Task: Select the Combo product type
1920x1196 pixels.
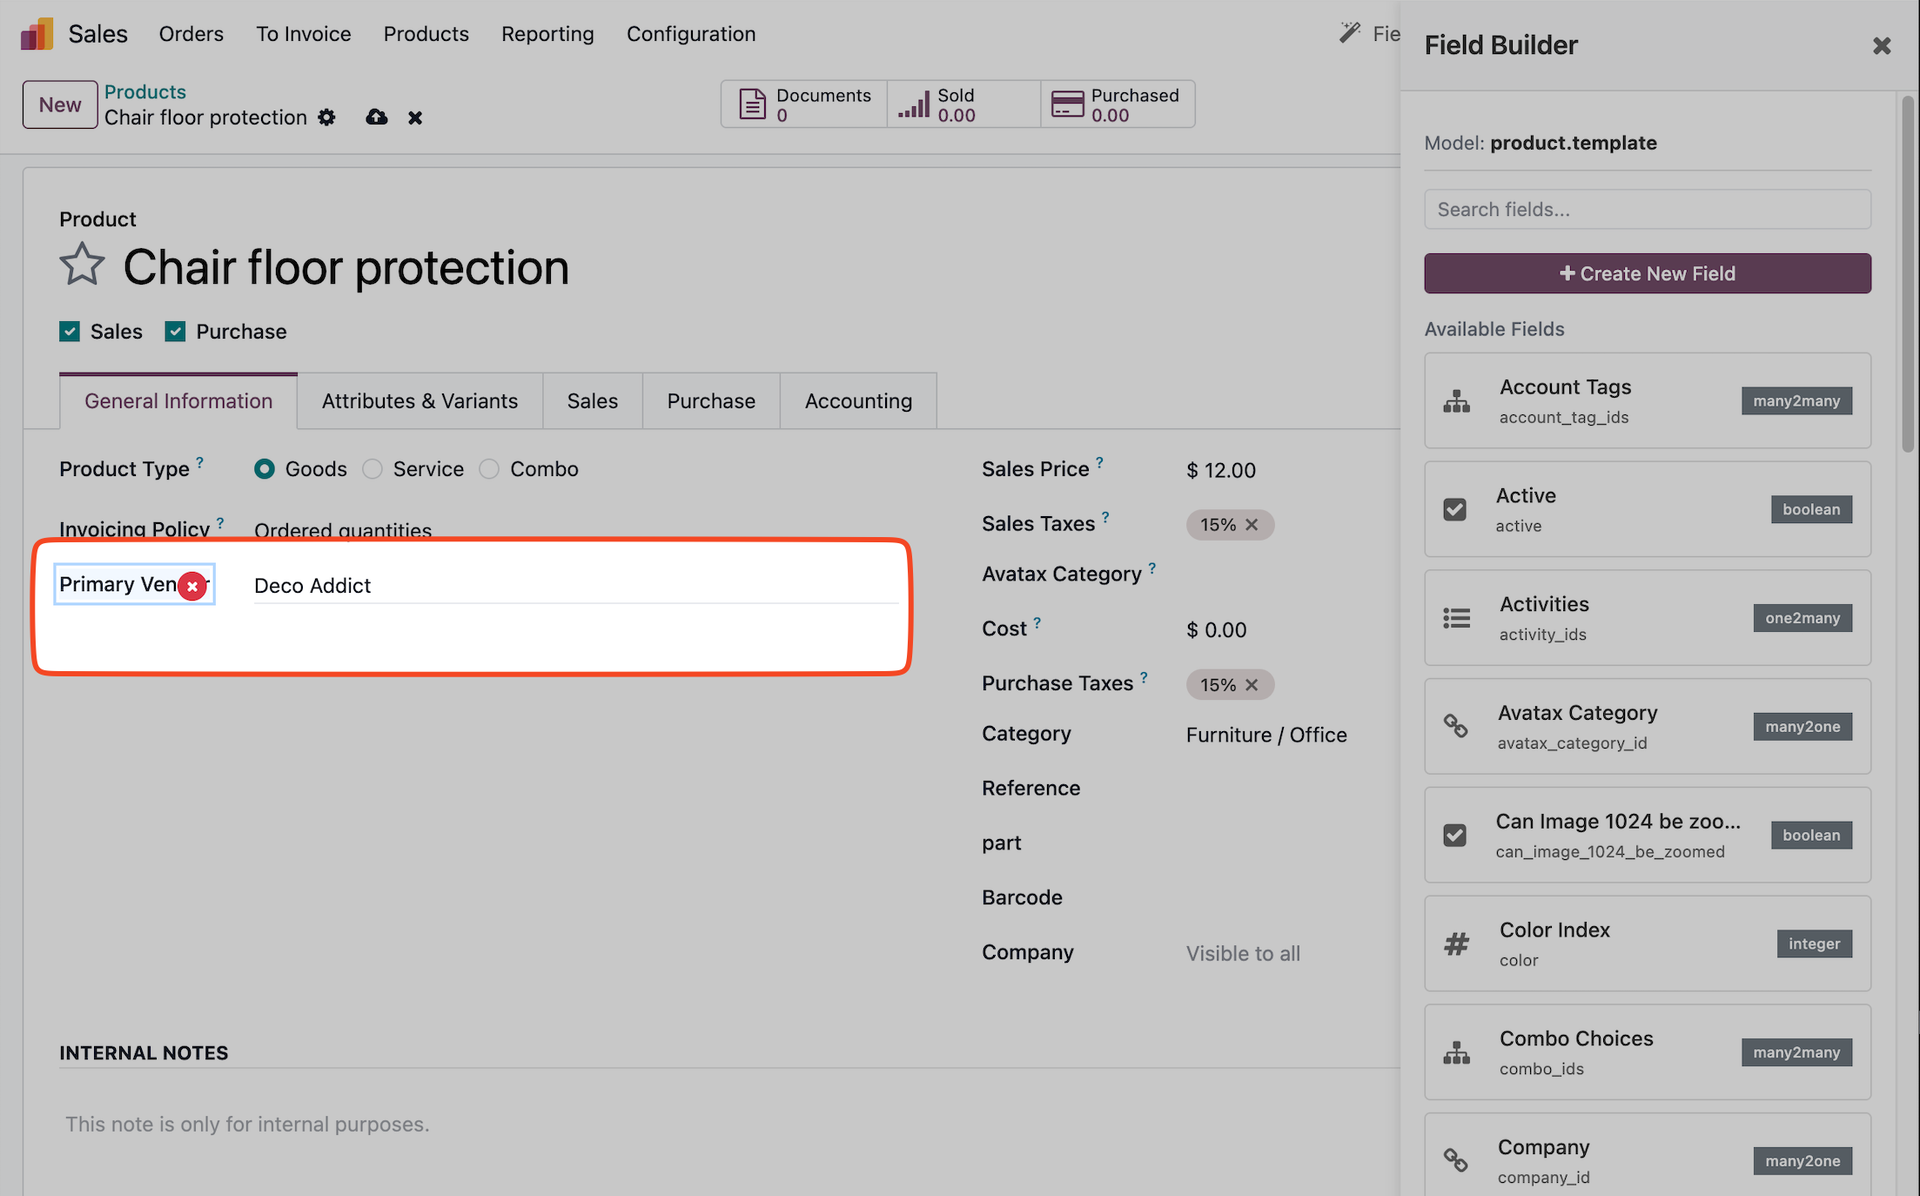Action: coord(489,469)
